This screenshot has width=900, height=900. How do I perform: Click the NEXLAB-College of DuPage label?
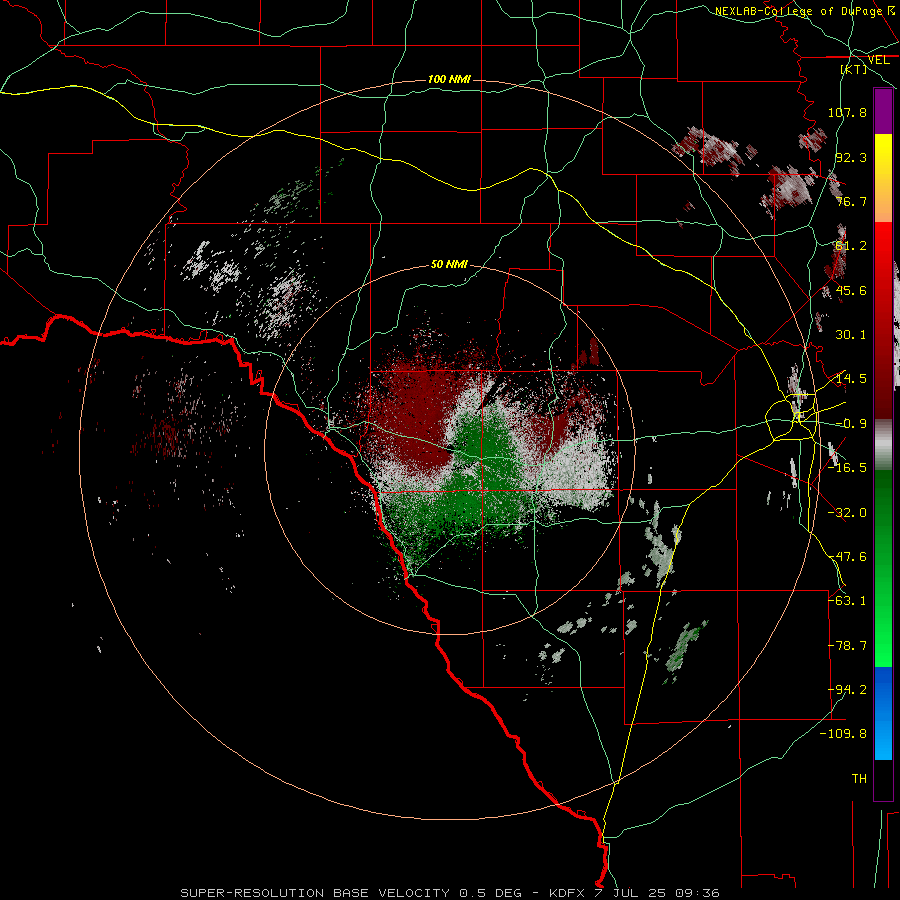[x=798, y=11]
